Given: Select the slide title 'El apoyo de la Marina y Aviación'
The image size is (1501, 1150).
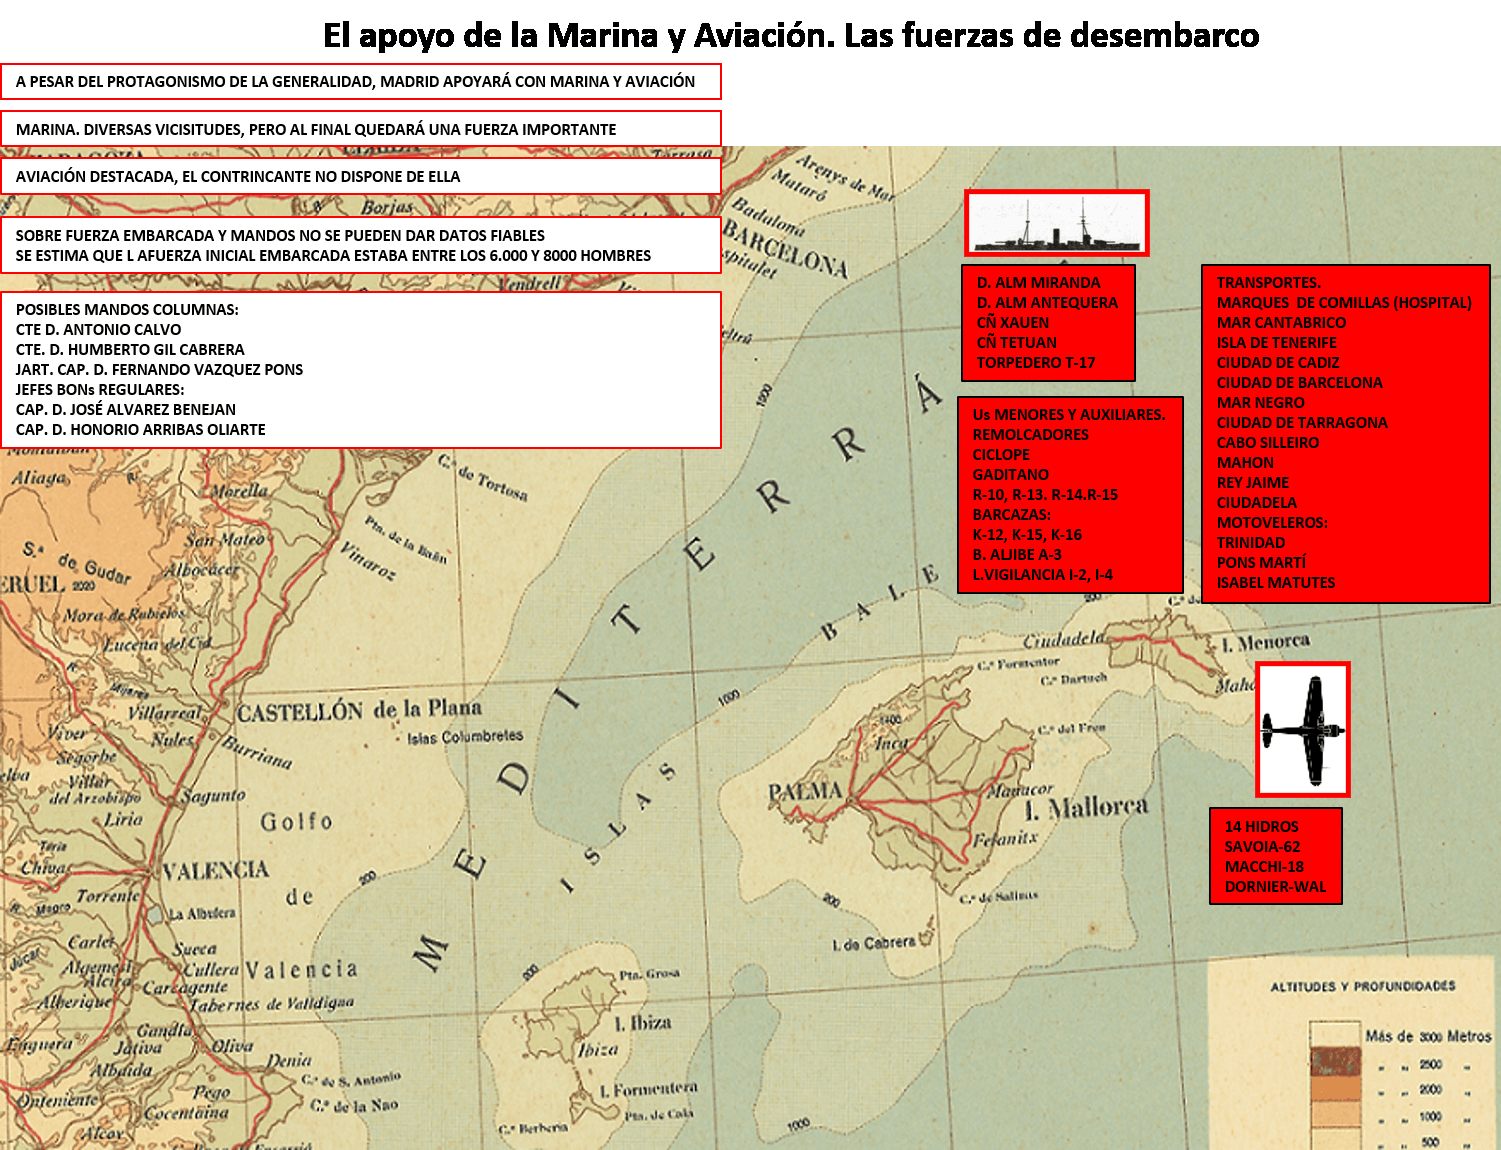Looking at the screenshot, I should 791,36.
